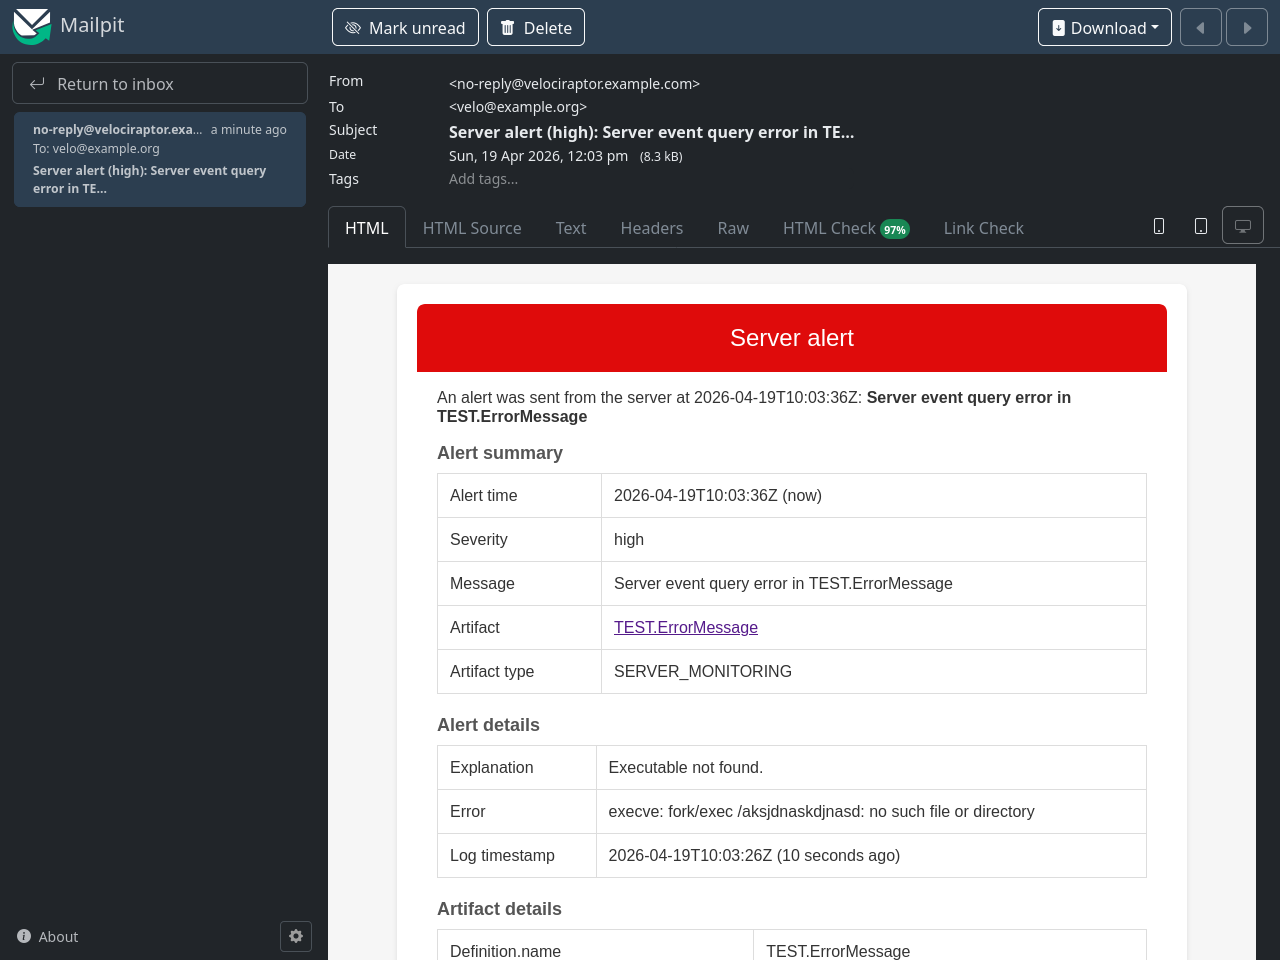The width and height of the screenshot is (1280, 960).
Task: Click the 8.3 kB message size
Action: click(x=661, y=157)
